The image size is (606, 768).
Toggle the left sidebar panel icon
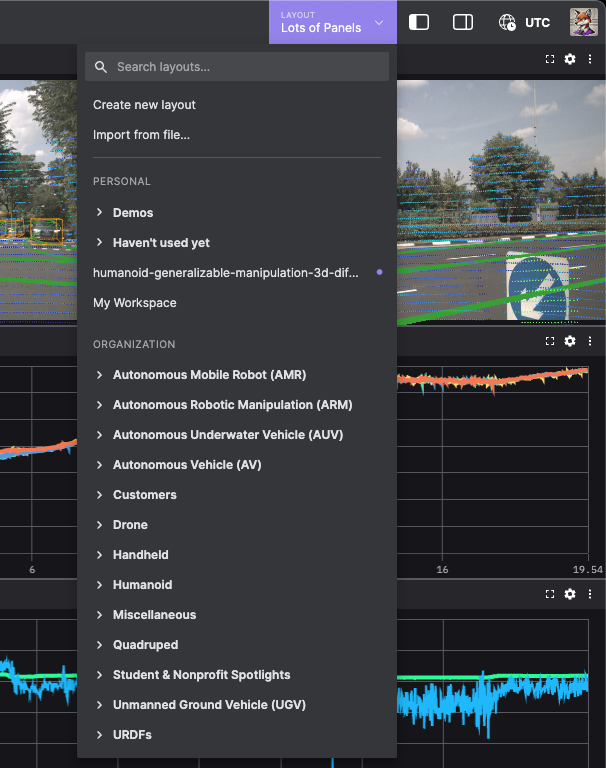(x=419, y=22)
